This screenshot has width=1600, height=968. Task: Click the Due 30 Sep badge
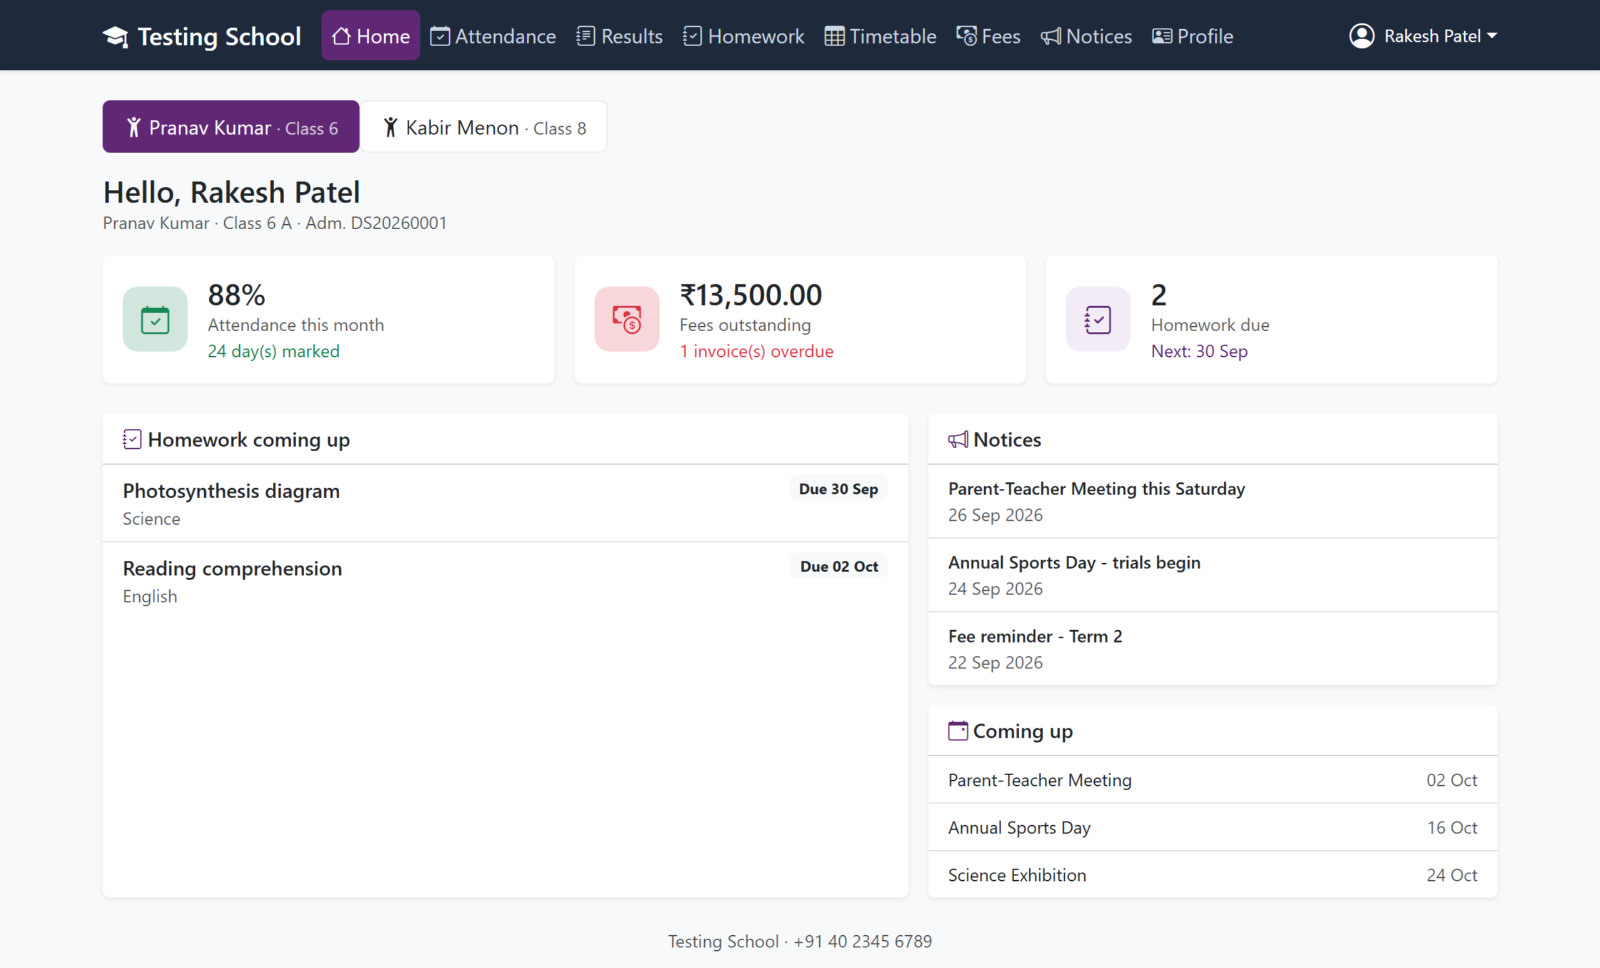point(838,489)
